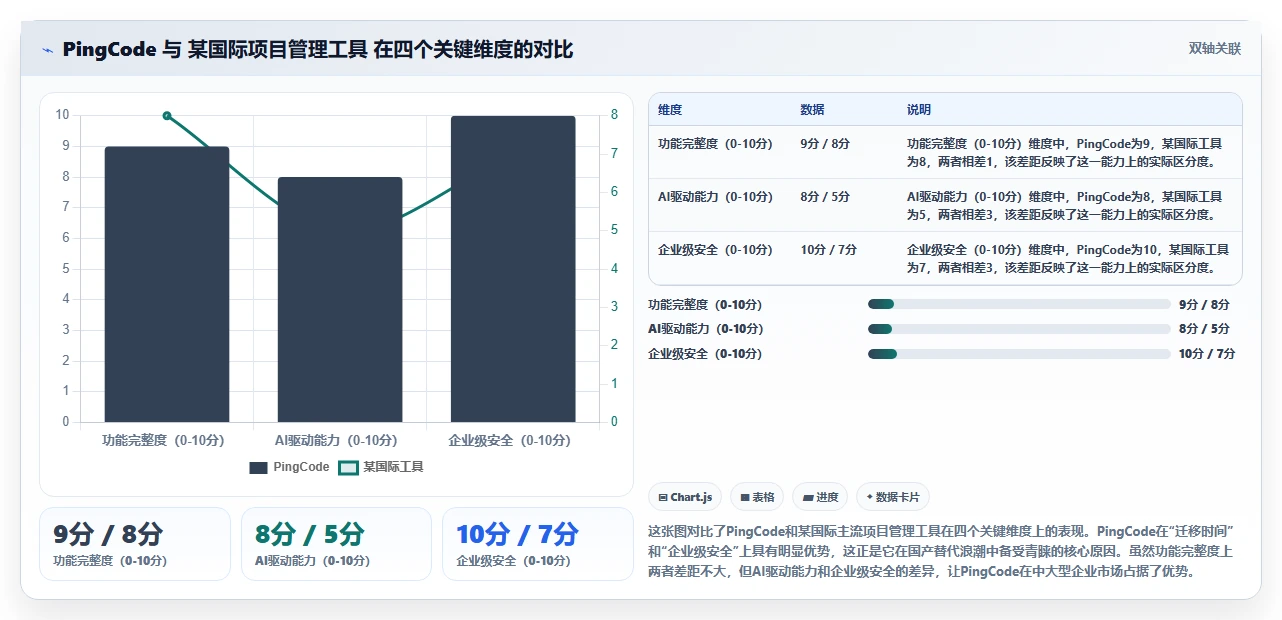This screenshot has width=1282, height=620.
Task: Toggle the PingCode legend swatch
Action: point(259,467)
